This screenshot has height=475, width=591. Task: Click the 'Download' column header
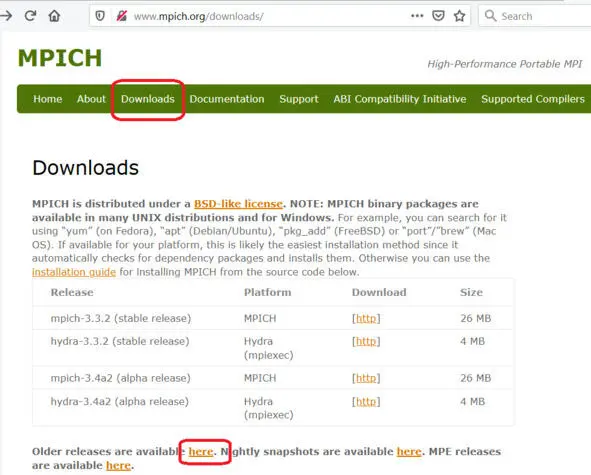tap(379, 293)
